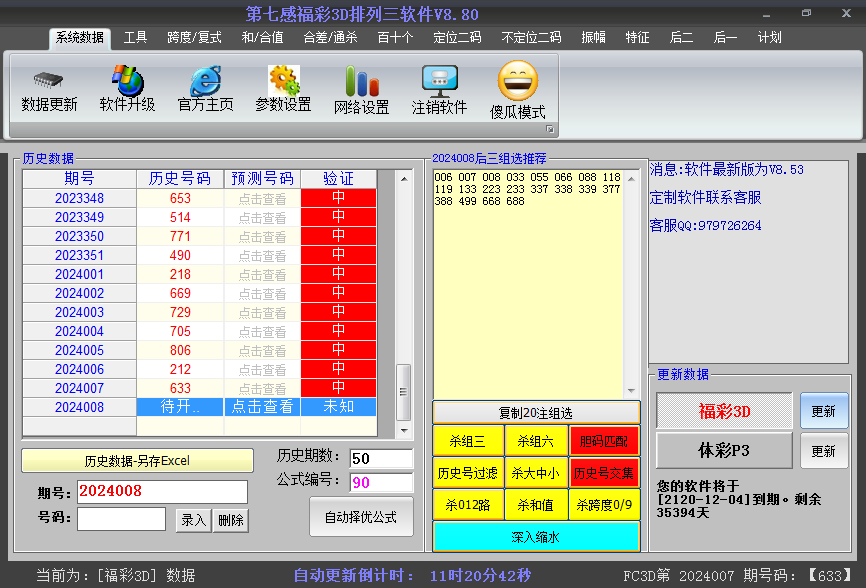Click ribbon group expand launcher icon
Image resolution: width=866 pixels, height=588 pixels.
(550, 129)
